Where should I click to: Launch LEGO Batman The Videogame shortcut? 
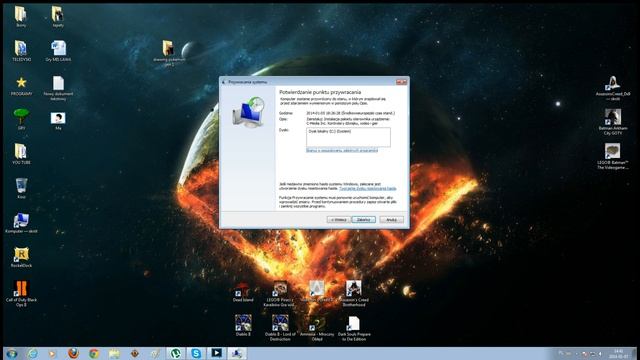click(613, 156)
